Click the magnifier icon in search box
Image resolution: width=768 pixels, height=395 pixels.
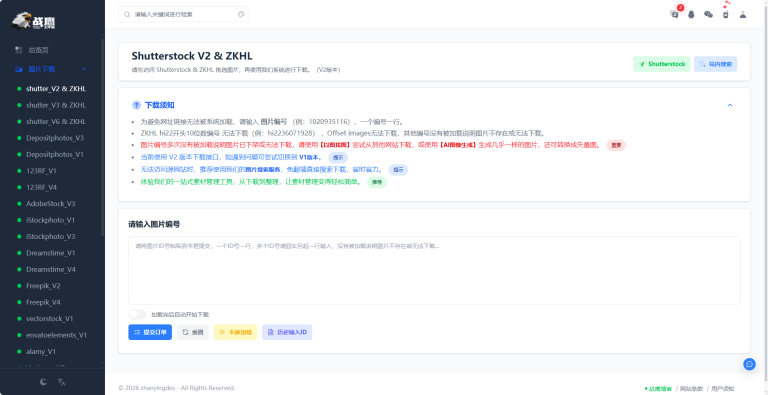tap(127, 14)
